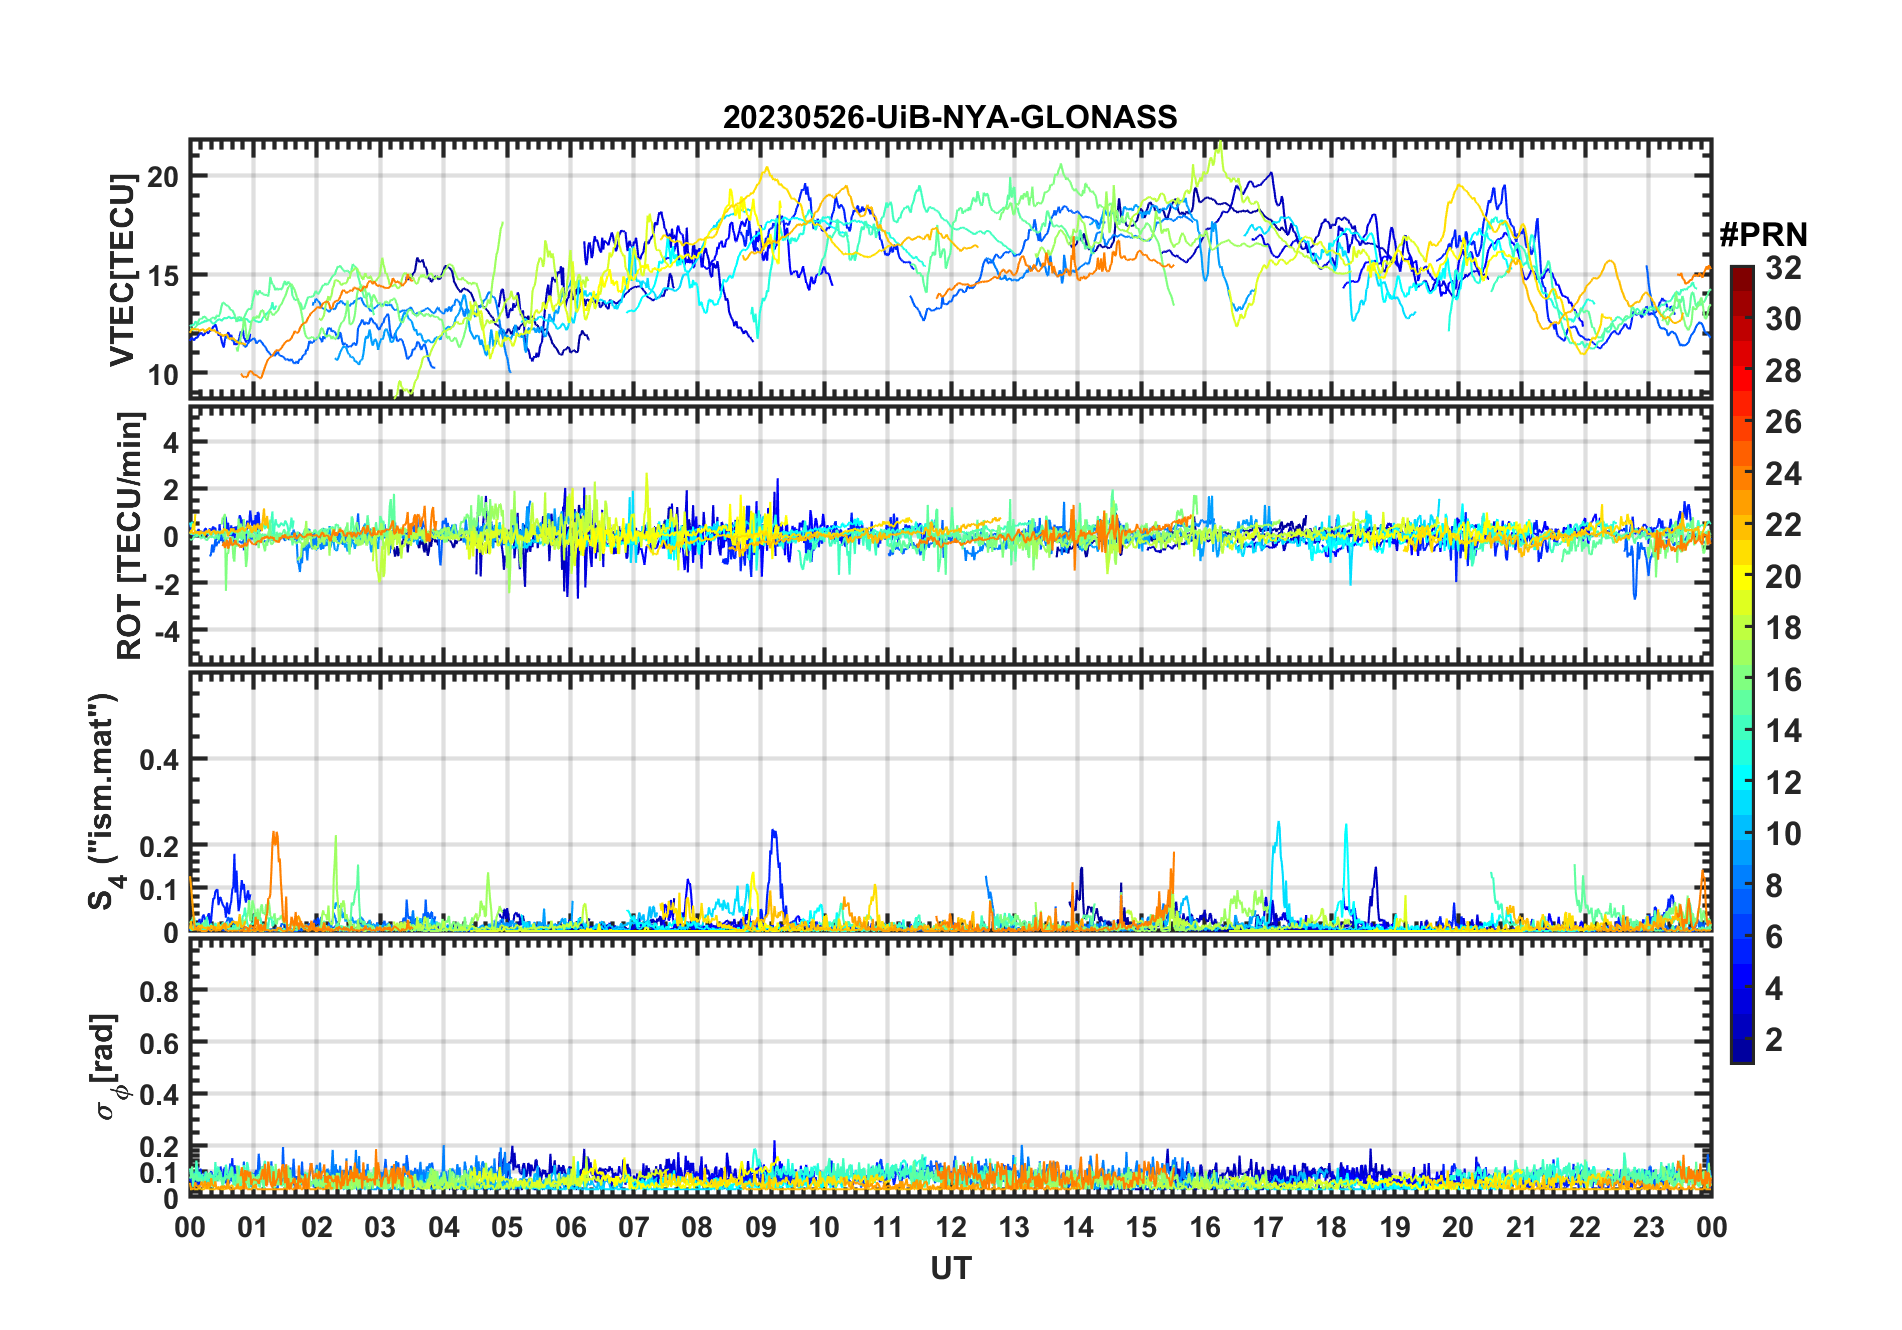Viewport: 1902px width, 1330px height.
Task: Click the blue S4 spike near 09 UT
Action: tap(773, 834)
